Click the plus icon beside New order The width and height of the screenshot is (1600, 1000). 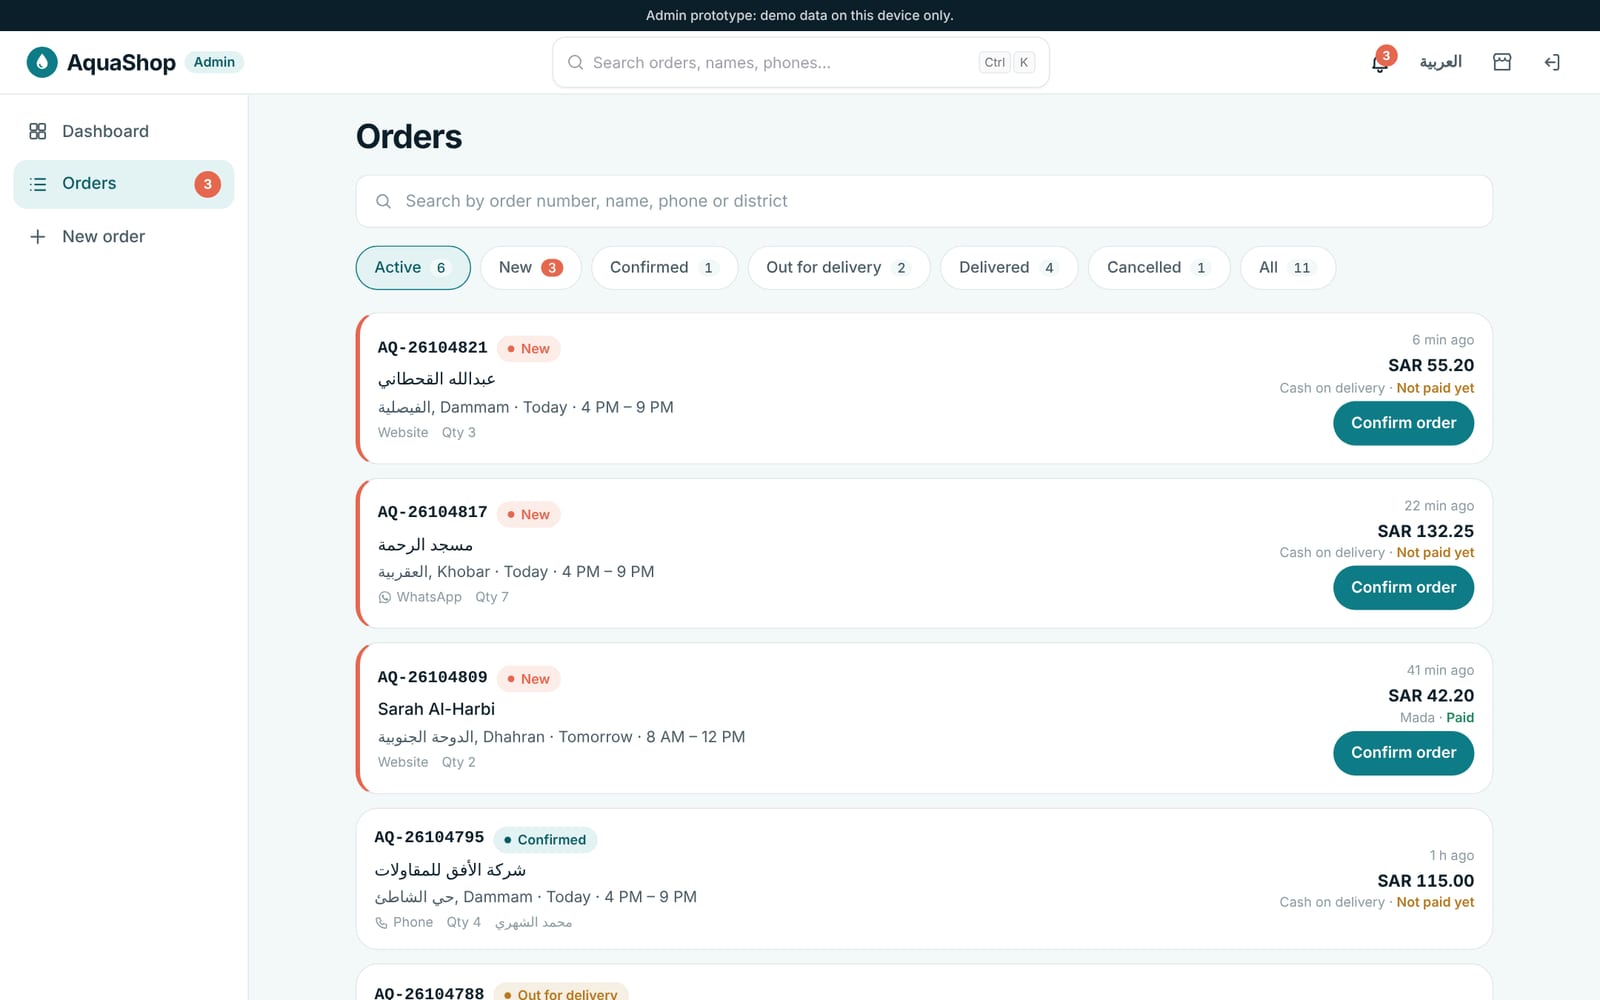pyautogui.click(x=38, y=237)
